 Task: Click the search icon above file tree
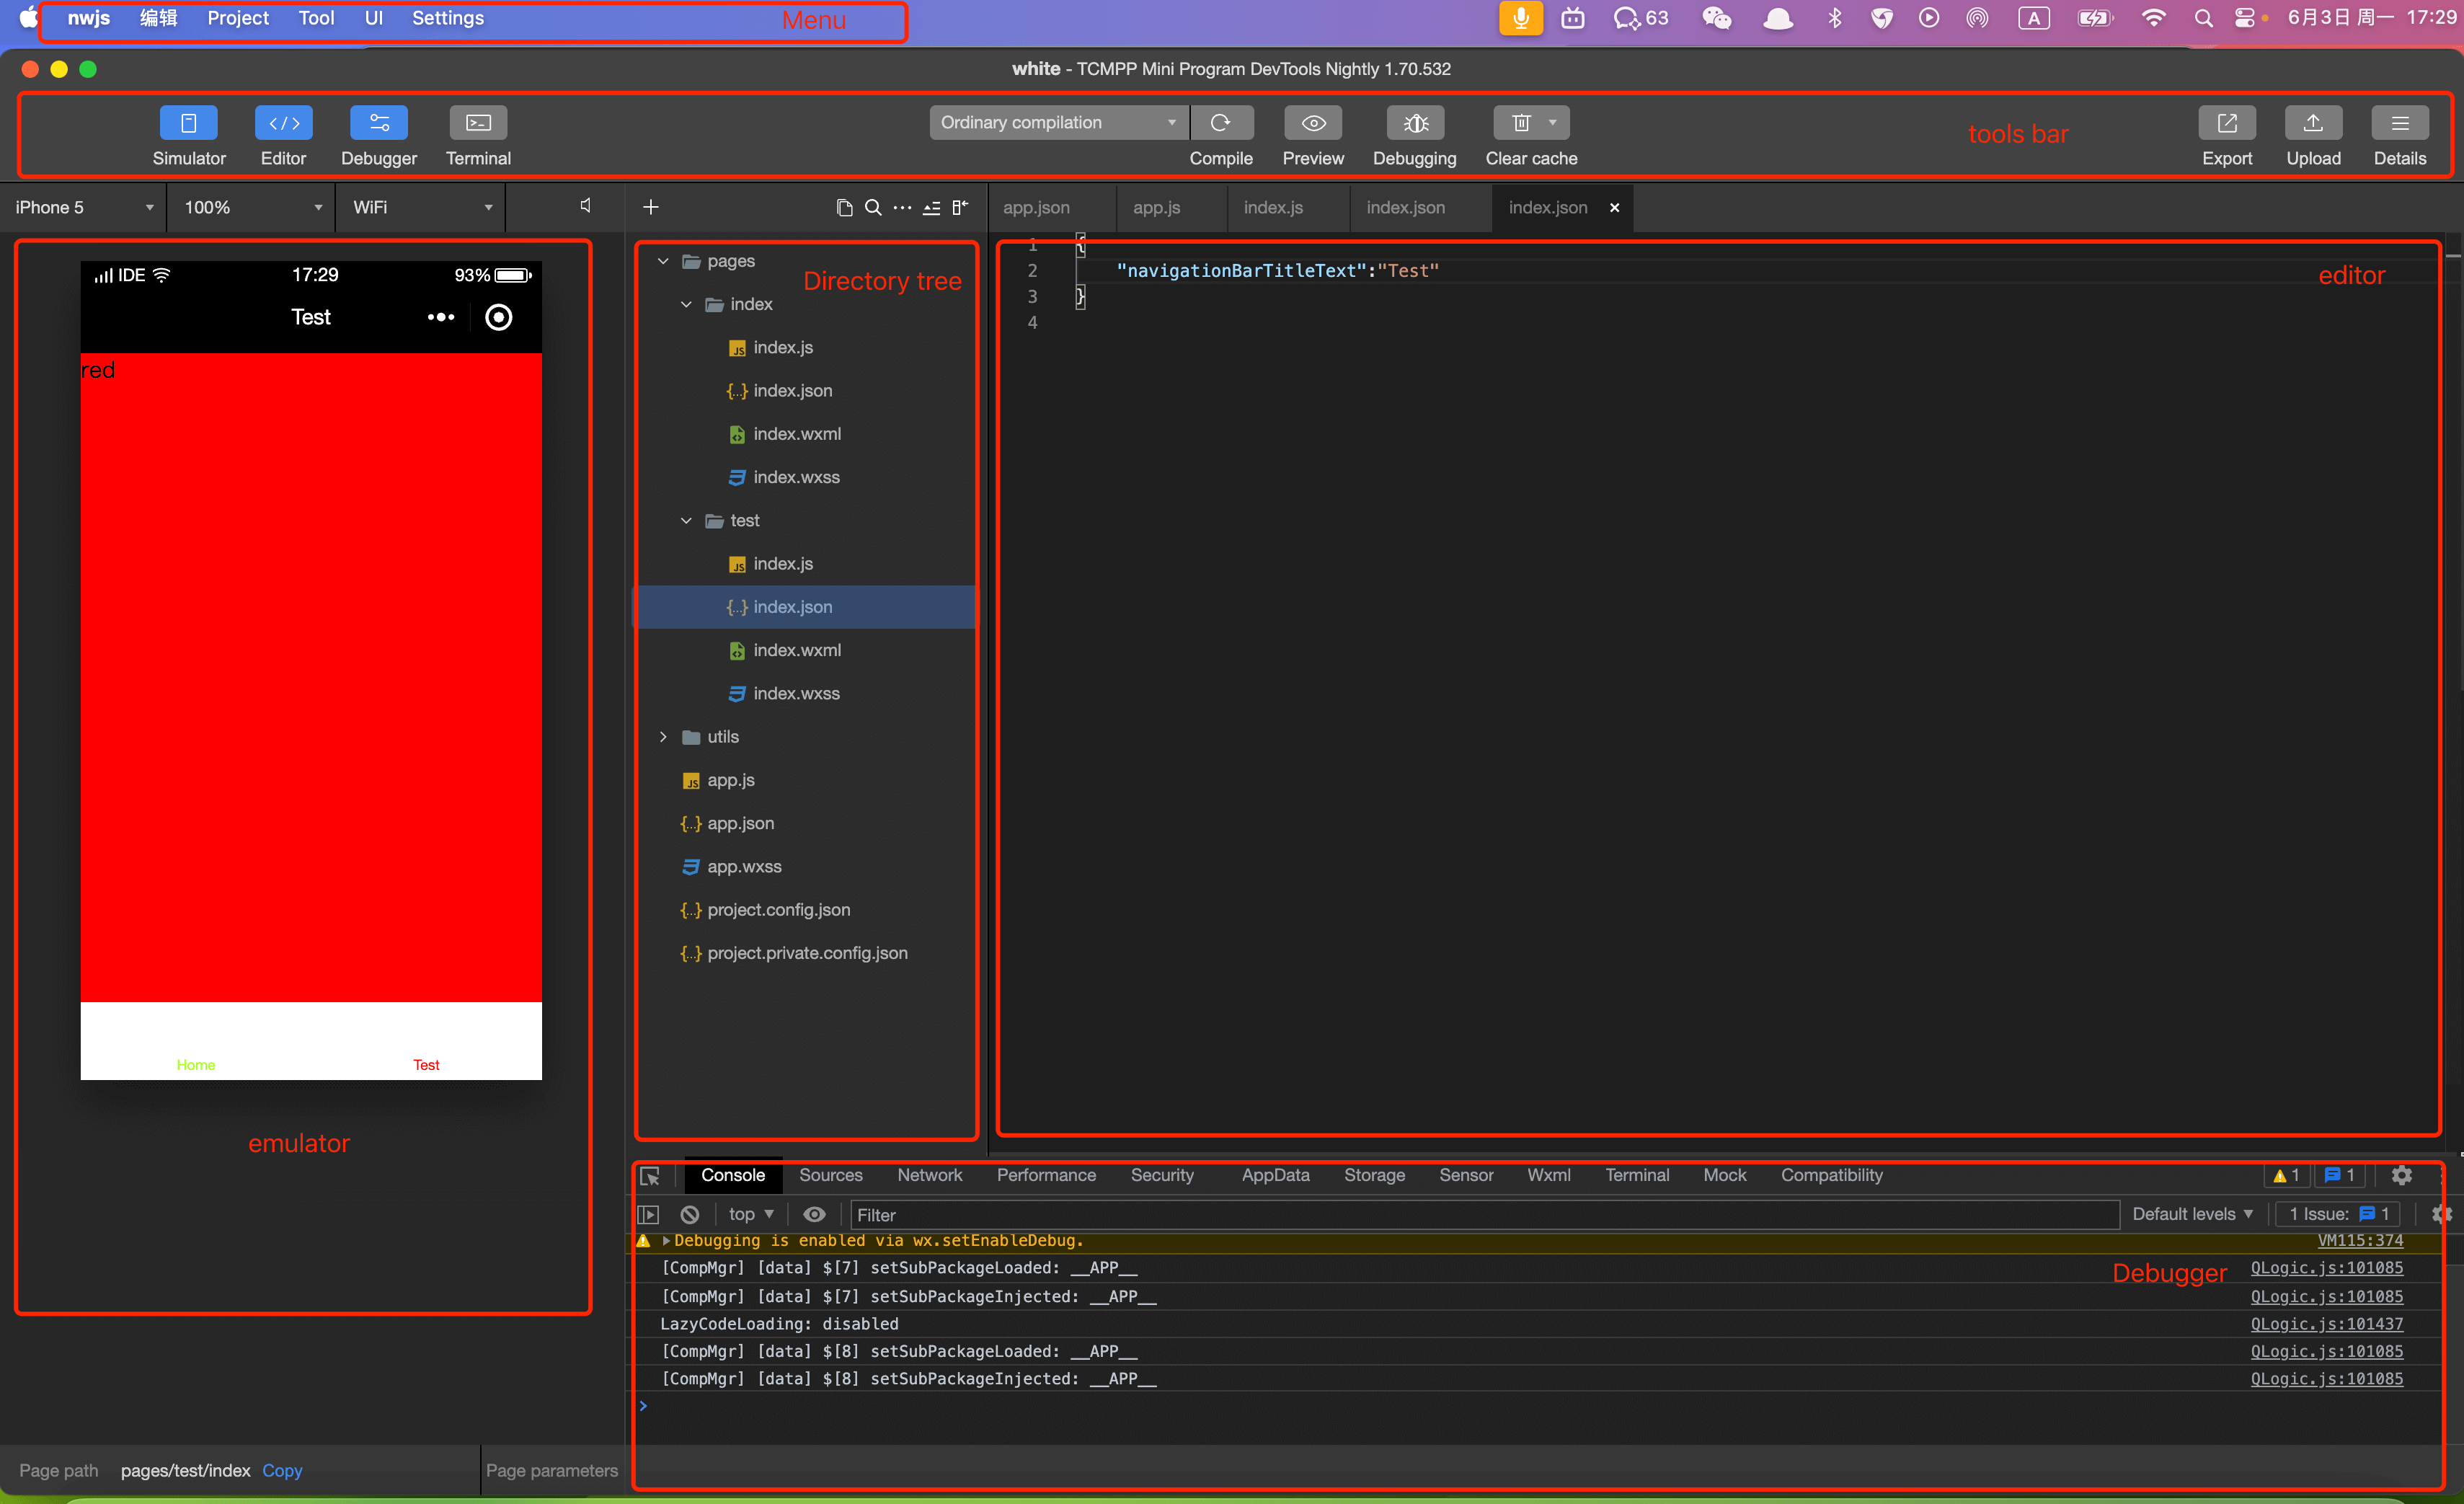pos(873,207)
